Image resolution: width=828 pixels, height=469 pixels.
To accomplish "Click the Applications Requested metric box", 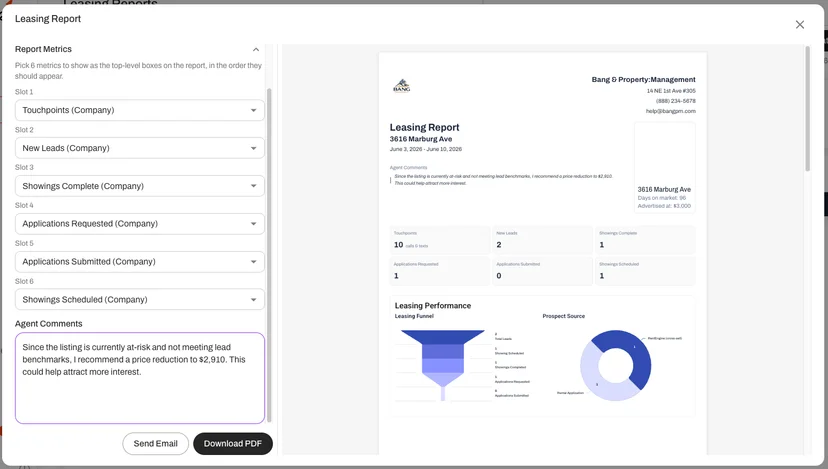I will tap(439, 271).
